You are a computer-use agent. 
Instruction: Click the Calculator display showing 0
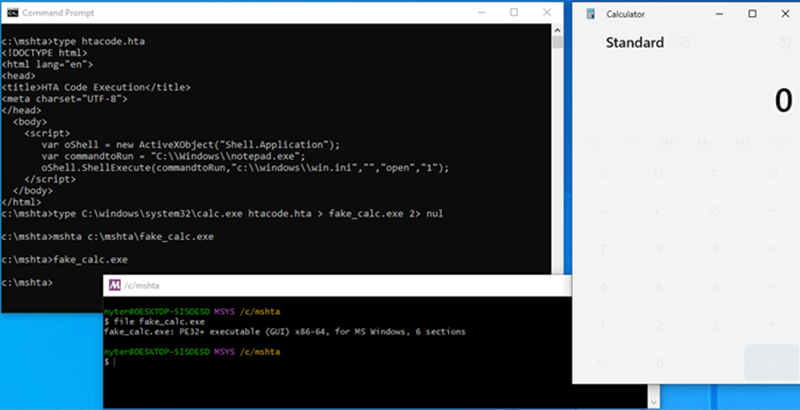tap(784, 100)
